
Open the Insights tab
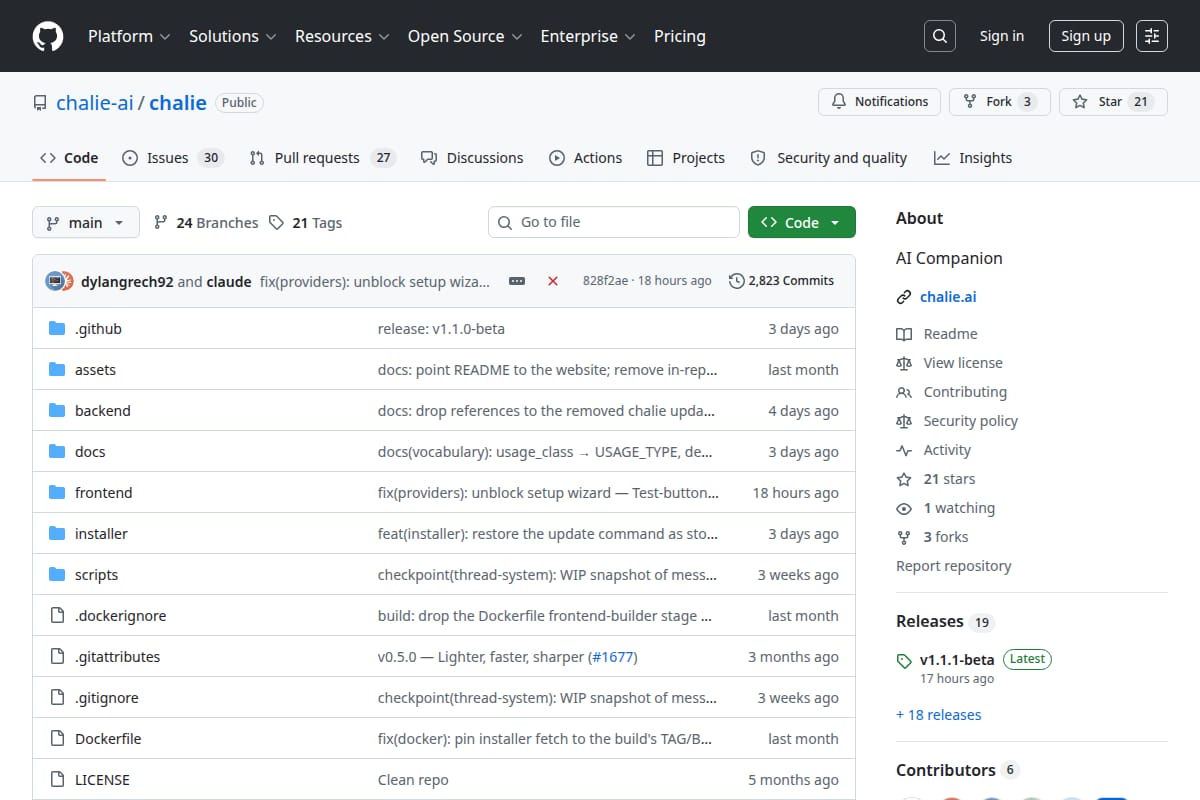pyautogui.click(x=973, y=158)
